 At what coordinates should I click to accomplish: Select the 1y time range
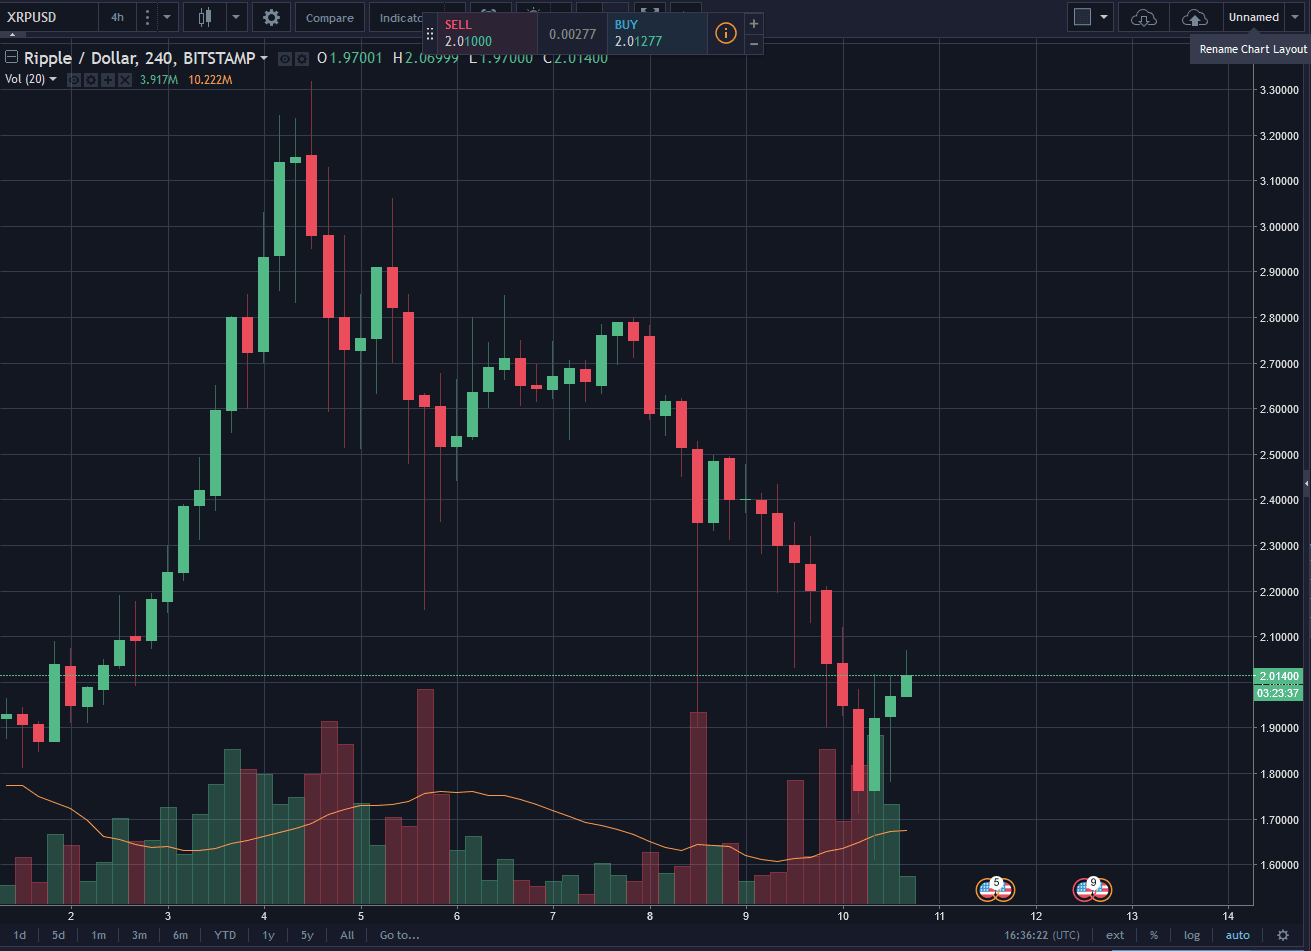(268, 935)
